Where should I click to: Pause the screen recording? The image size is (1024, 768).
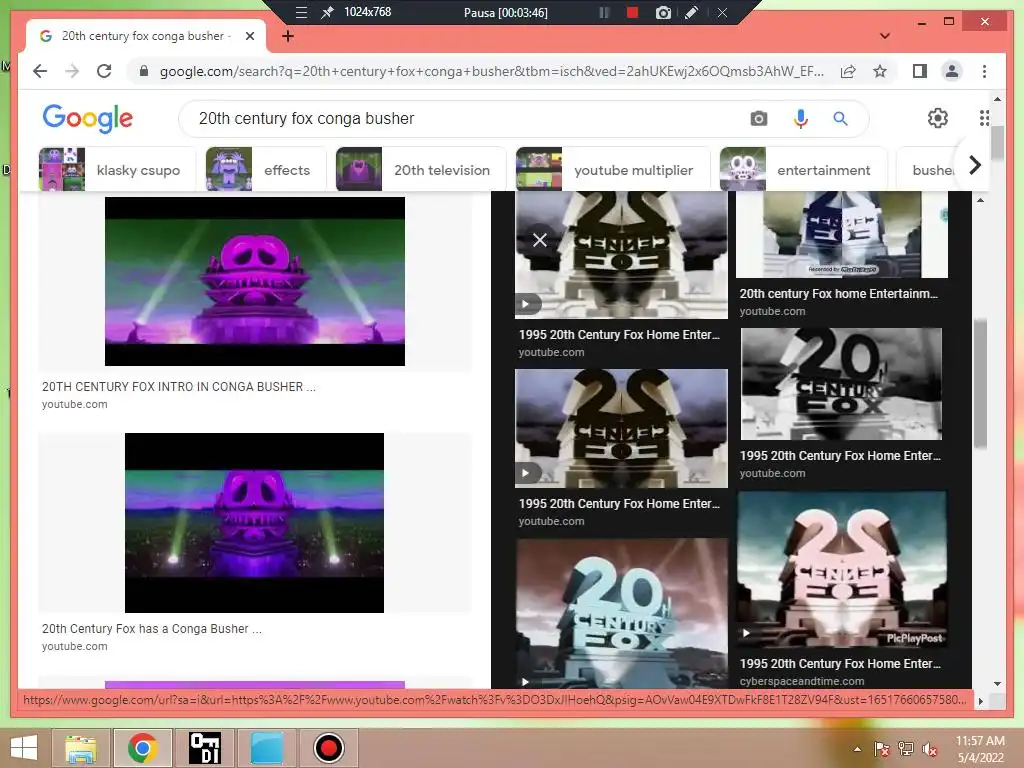tap(604, 12)
